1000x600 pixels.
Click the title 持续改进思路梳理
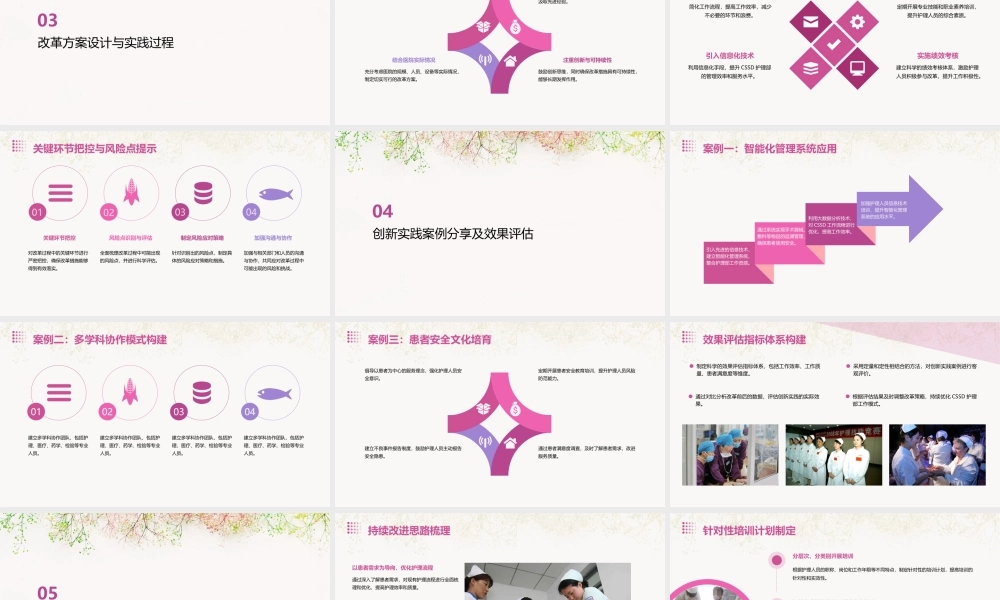409,530
